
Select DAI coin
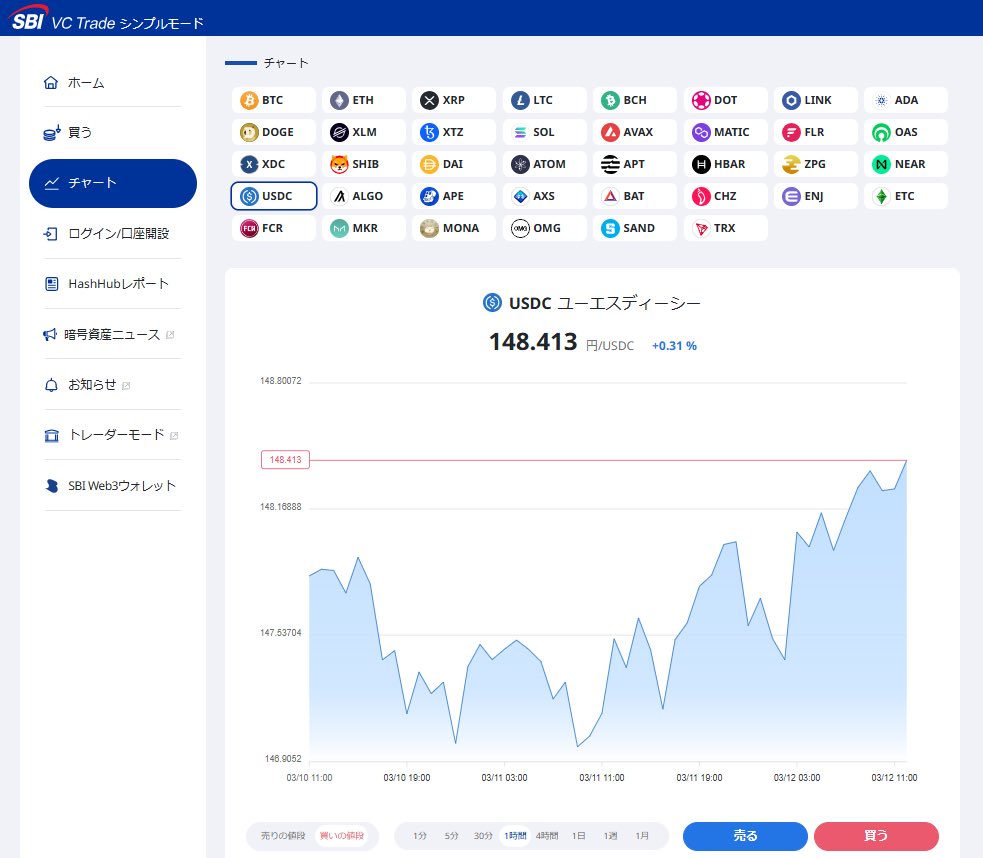pyautogui.click(x=454, y=164)
